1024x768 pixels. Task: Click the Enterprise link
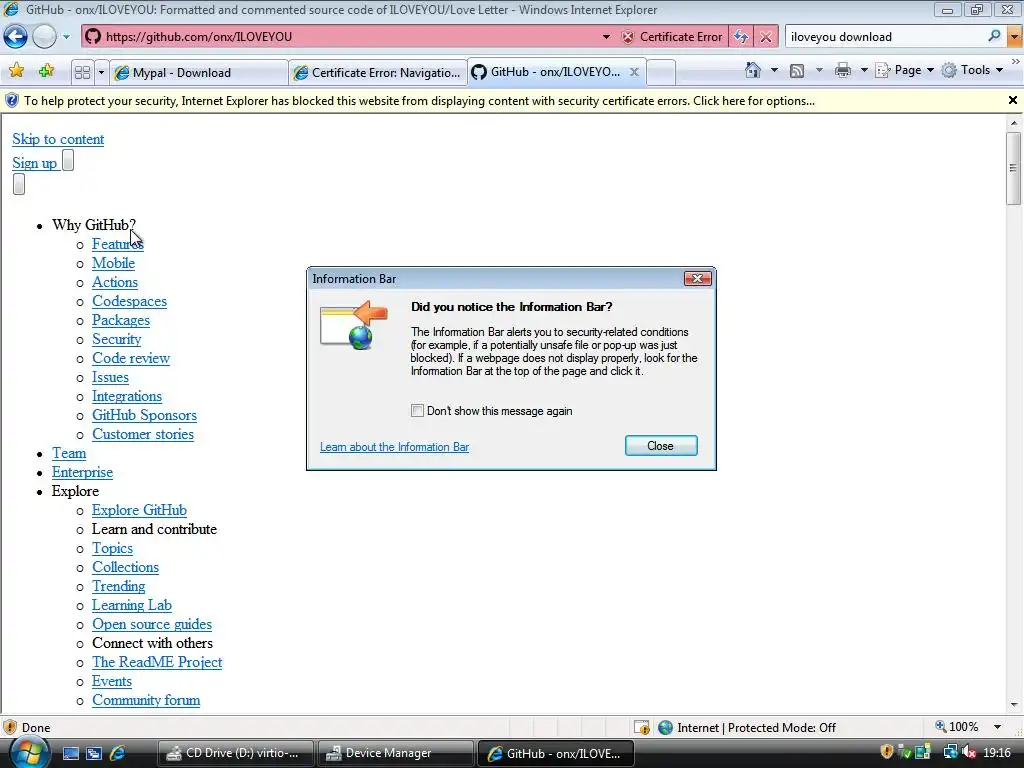[x=82, y=472]
